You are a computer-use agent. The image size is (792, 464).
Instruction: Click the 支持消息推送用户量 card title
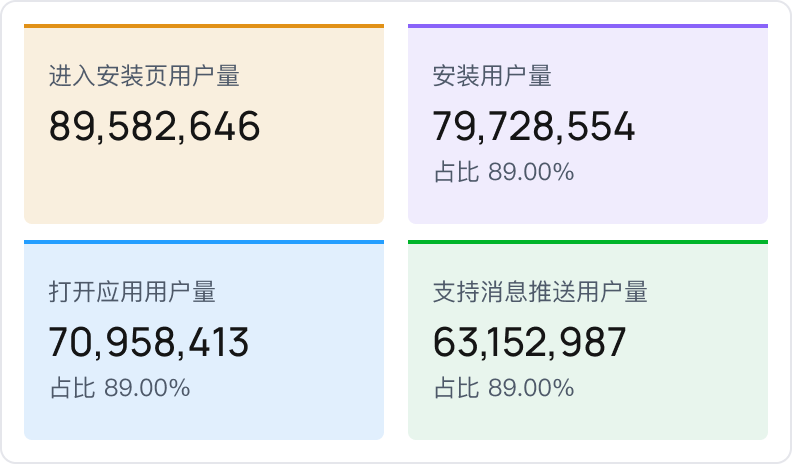pyautogui.click(x=540, y=292)
